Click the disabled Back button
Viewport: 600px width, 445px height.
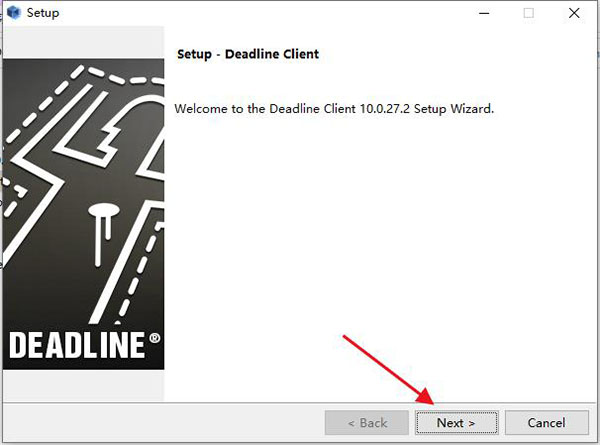coord(367,423)
